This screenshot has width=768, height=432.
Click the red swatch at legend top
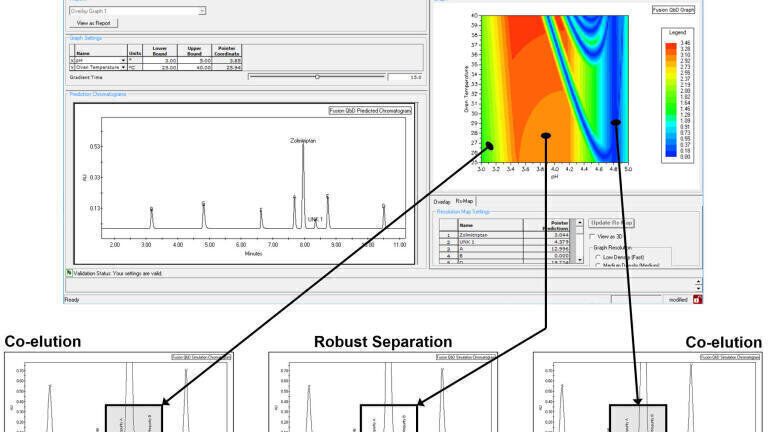(671, 46)
